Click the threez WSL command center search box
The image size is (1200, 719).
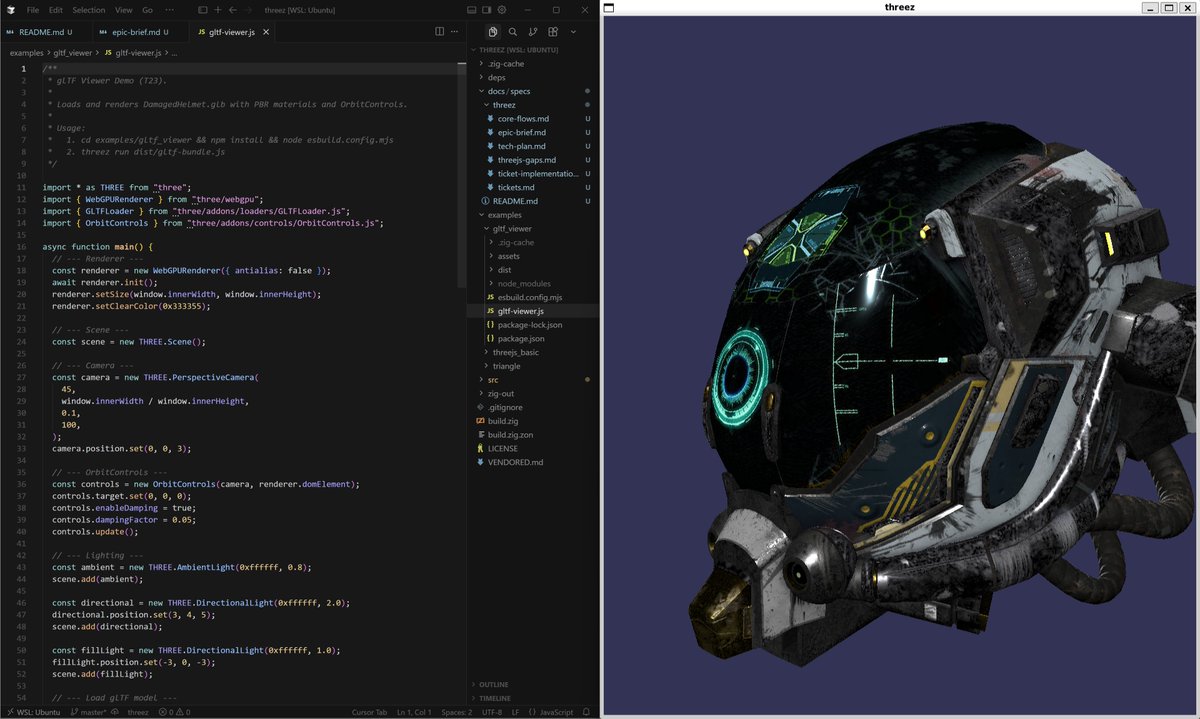300,10
